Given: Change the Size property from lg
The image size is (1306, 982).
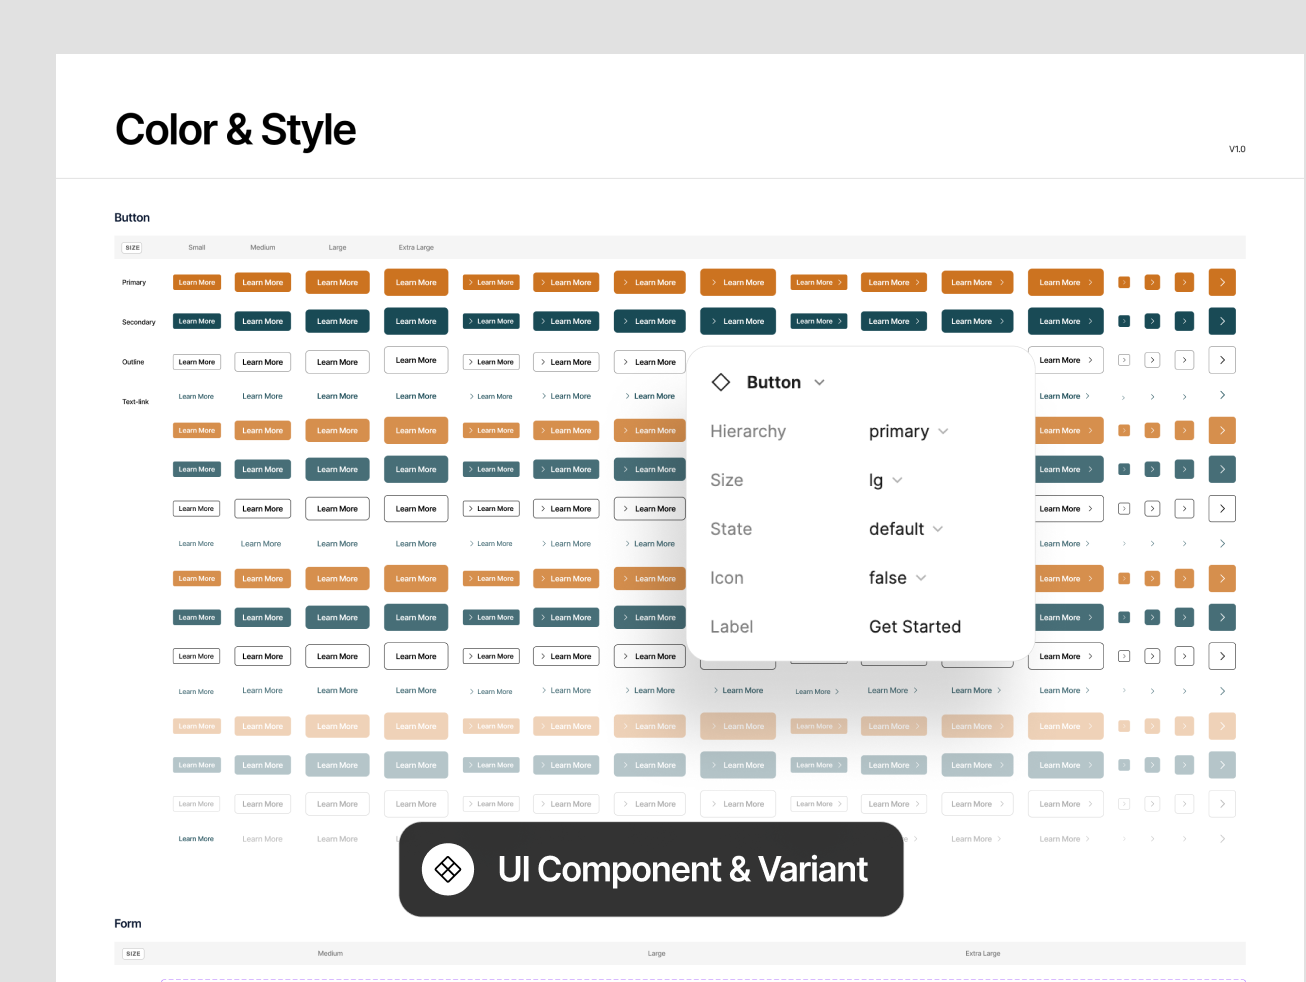Looking at the screenshot, I should [x=886, y=480].
